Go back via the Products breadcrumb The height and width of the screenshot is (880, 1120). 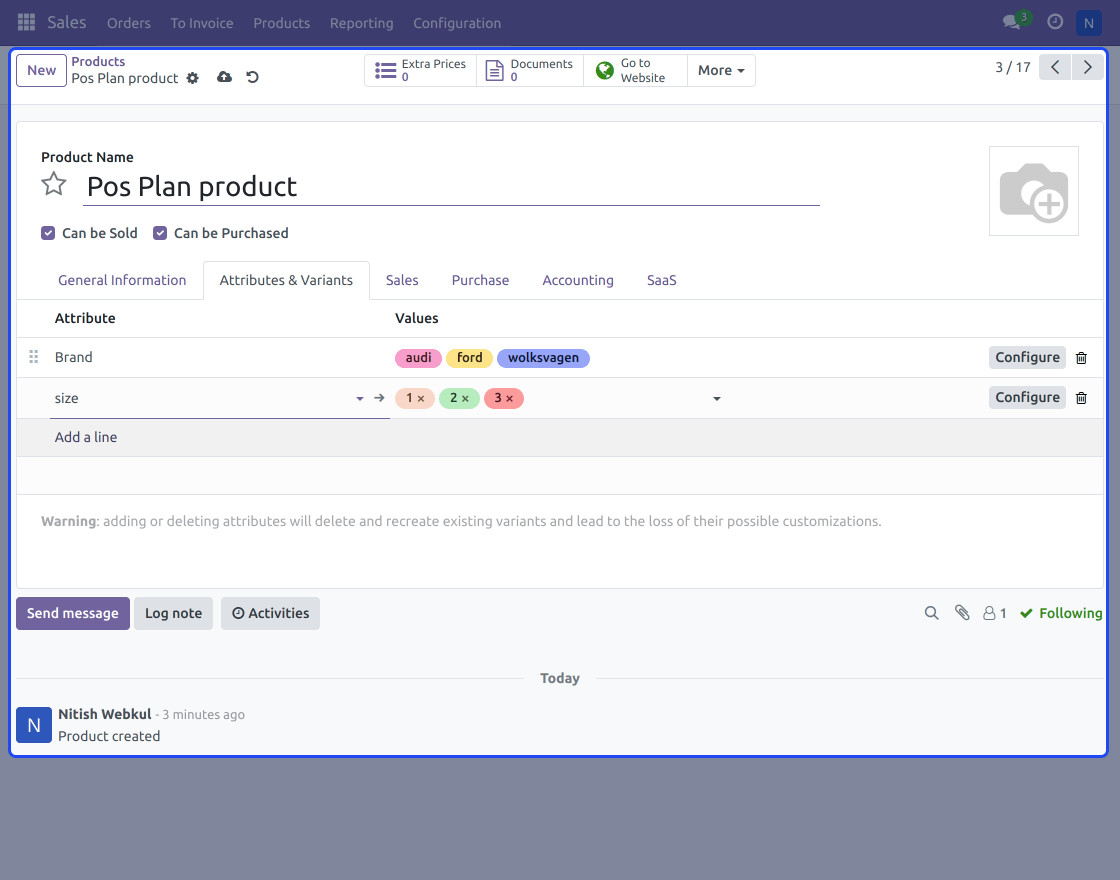point(98,61)
